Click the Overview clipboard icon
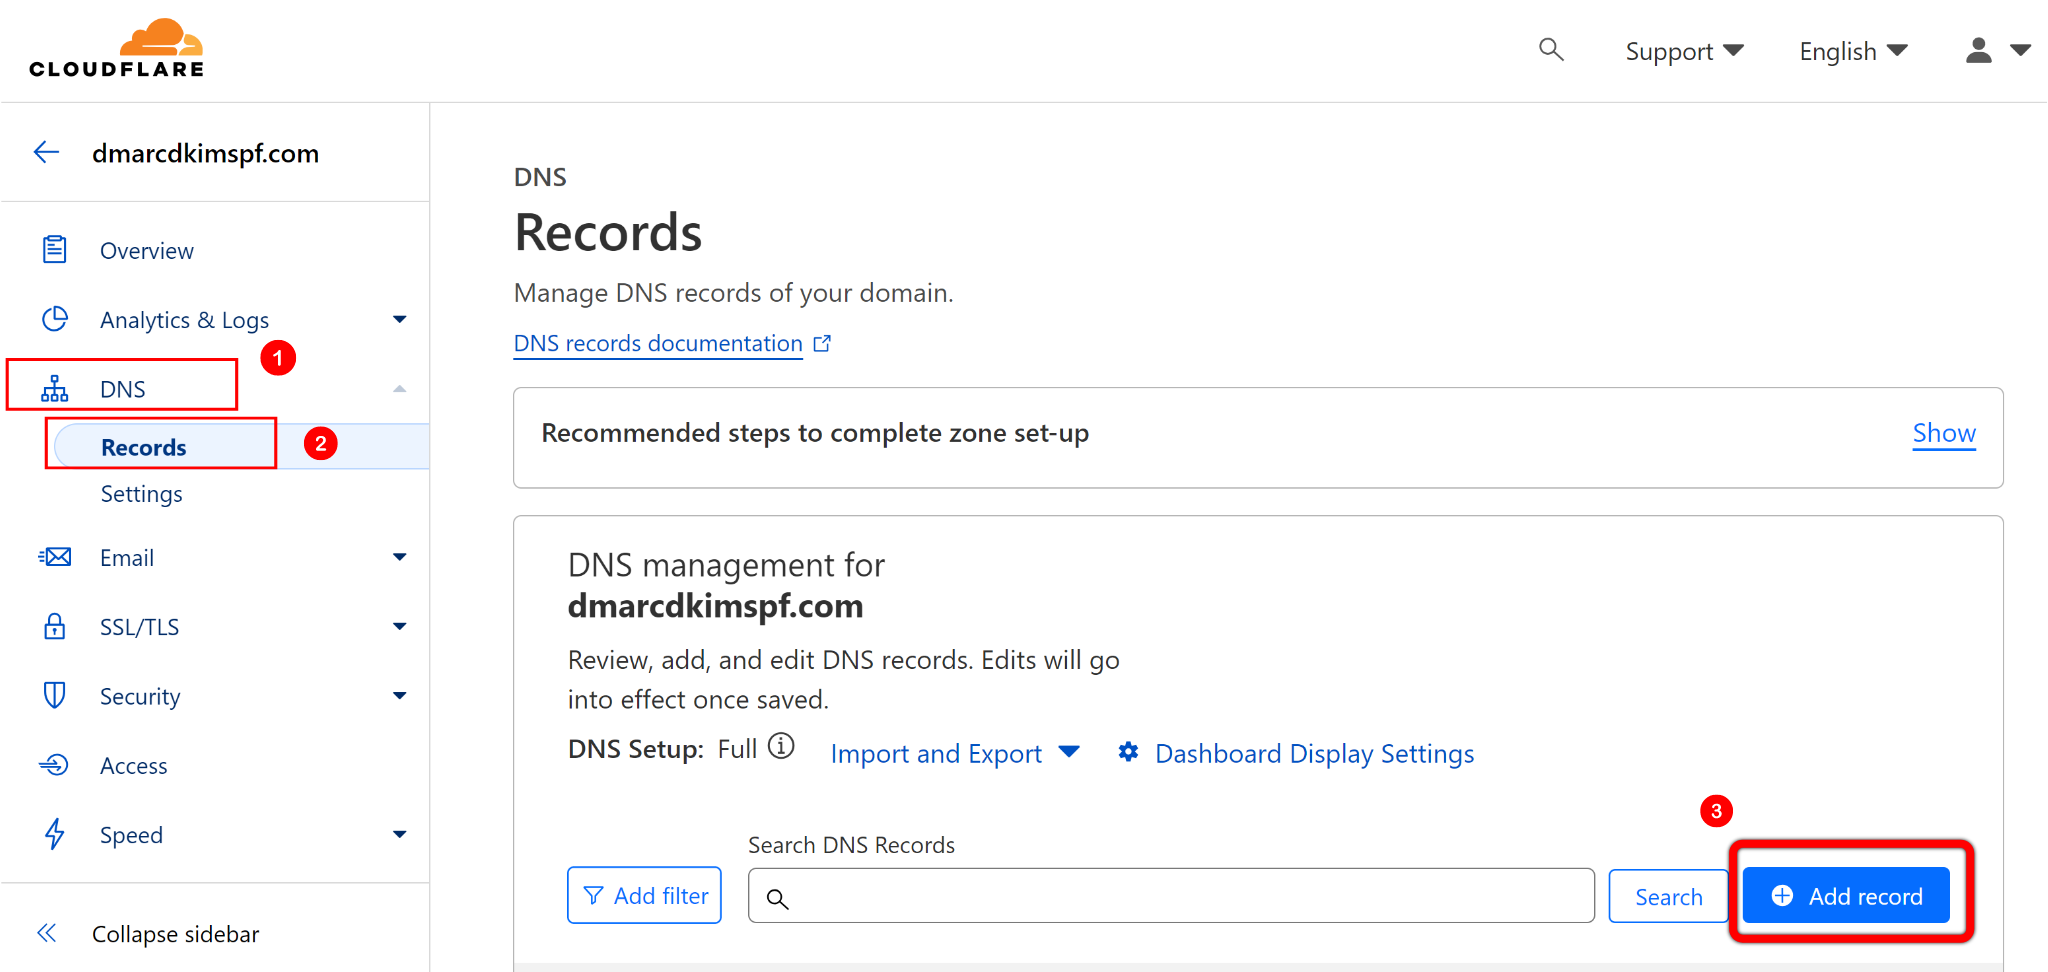The height and width of the screenshot is (972, 2048). pos(55,249)
